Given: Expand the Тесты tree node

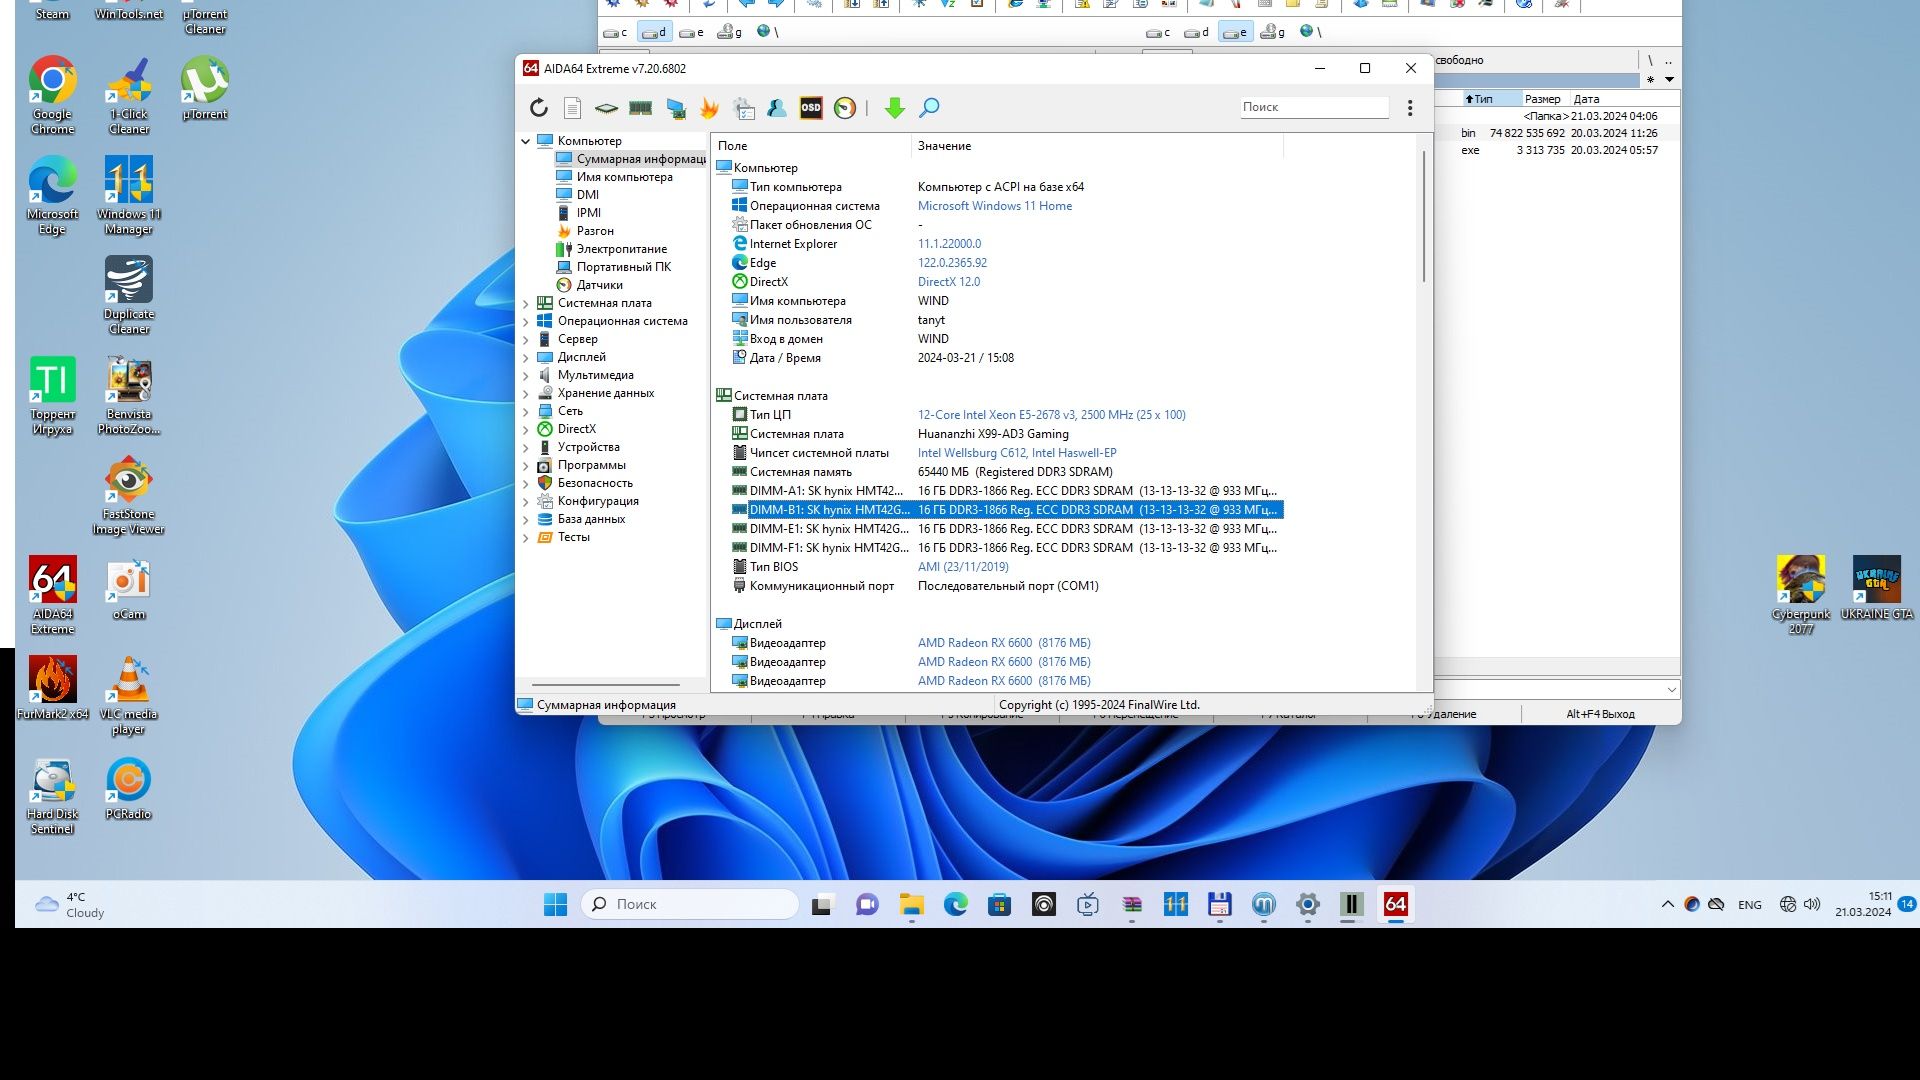Looking at the screenshot, I should tap(526, 537).
